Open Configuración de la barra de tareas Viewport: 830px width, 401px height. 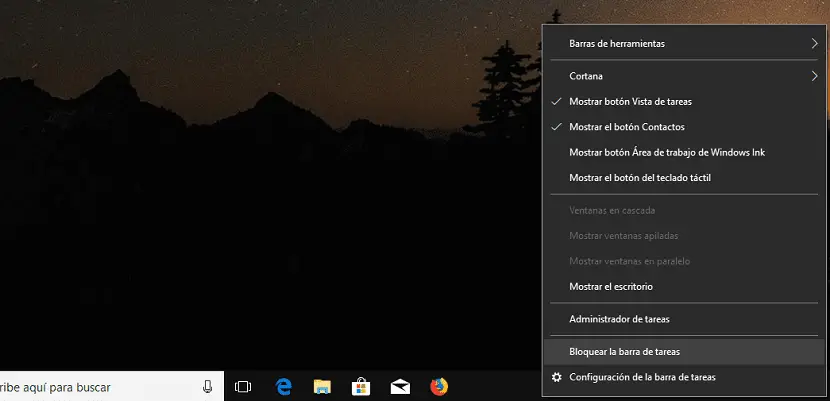click(x=684, y=377)
